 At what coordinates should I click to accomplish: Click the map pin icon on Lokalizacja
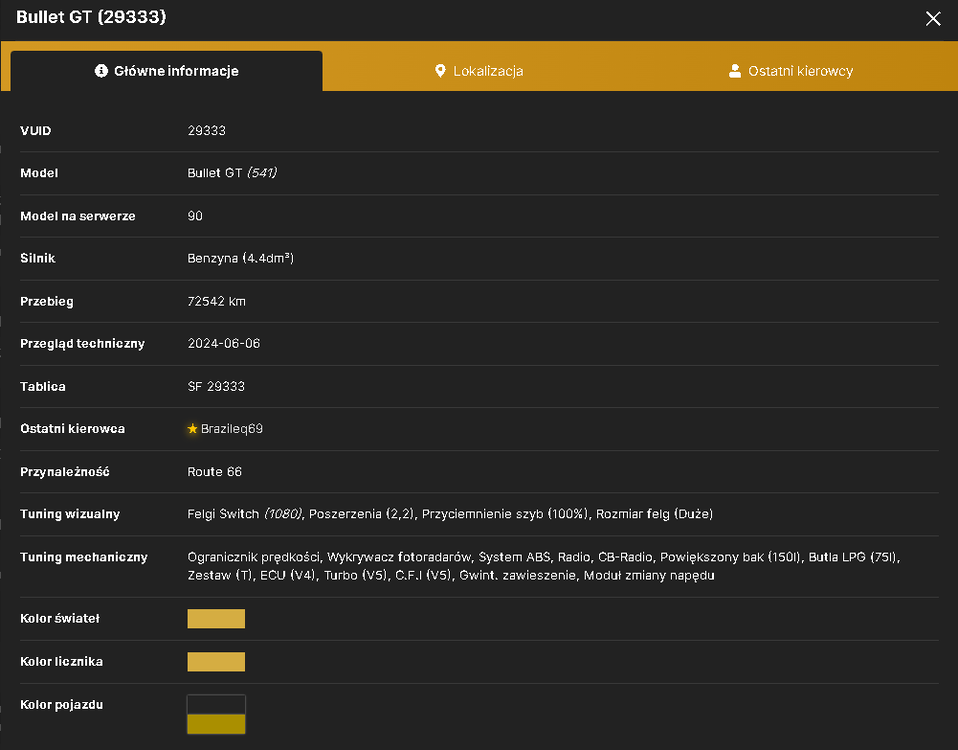pos(440,71)
